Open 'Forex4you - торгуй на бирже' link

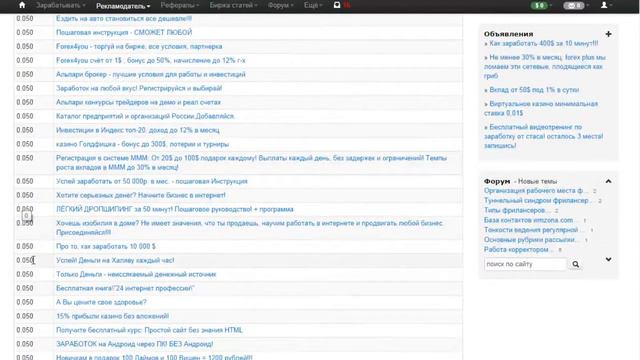(139, 47)
